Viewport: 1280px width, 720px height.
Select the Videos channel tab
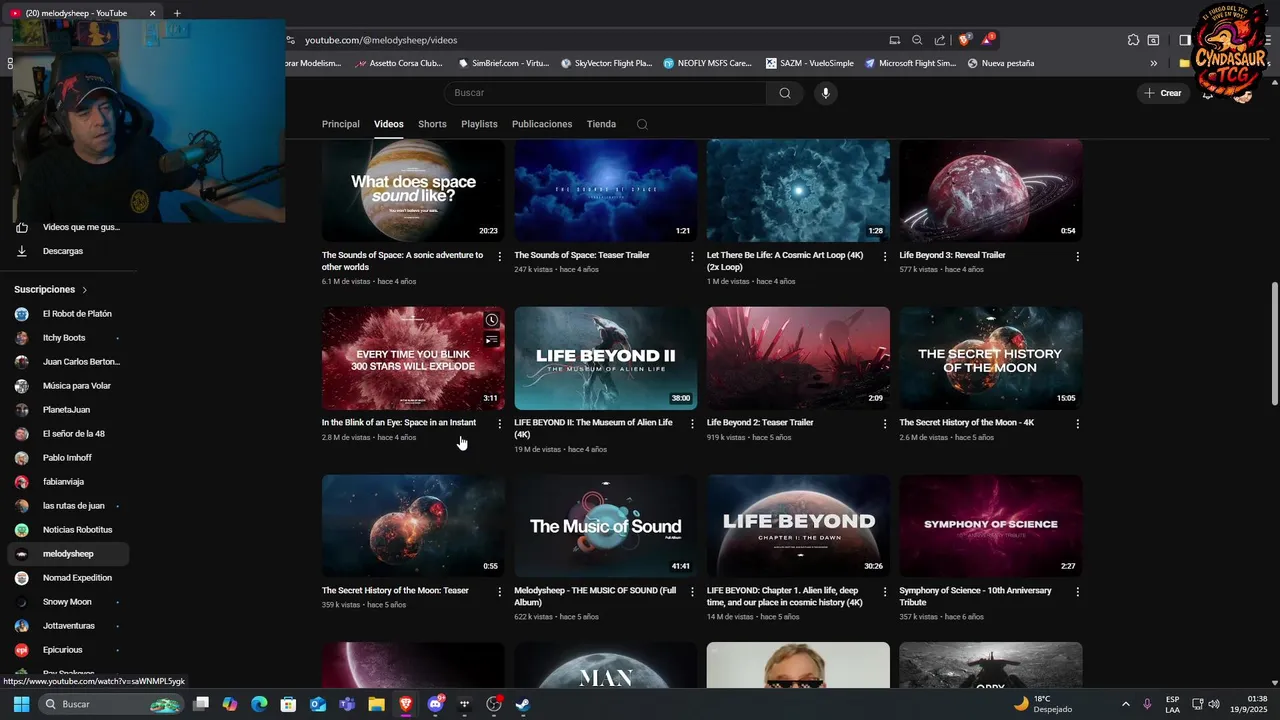click(x=389, y=125)
